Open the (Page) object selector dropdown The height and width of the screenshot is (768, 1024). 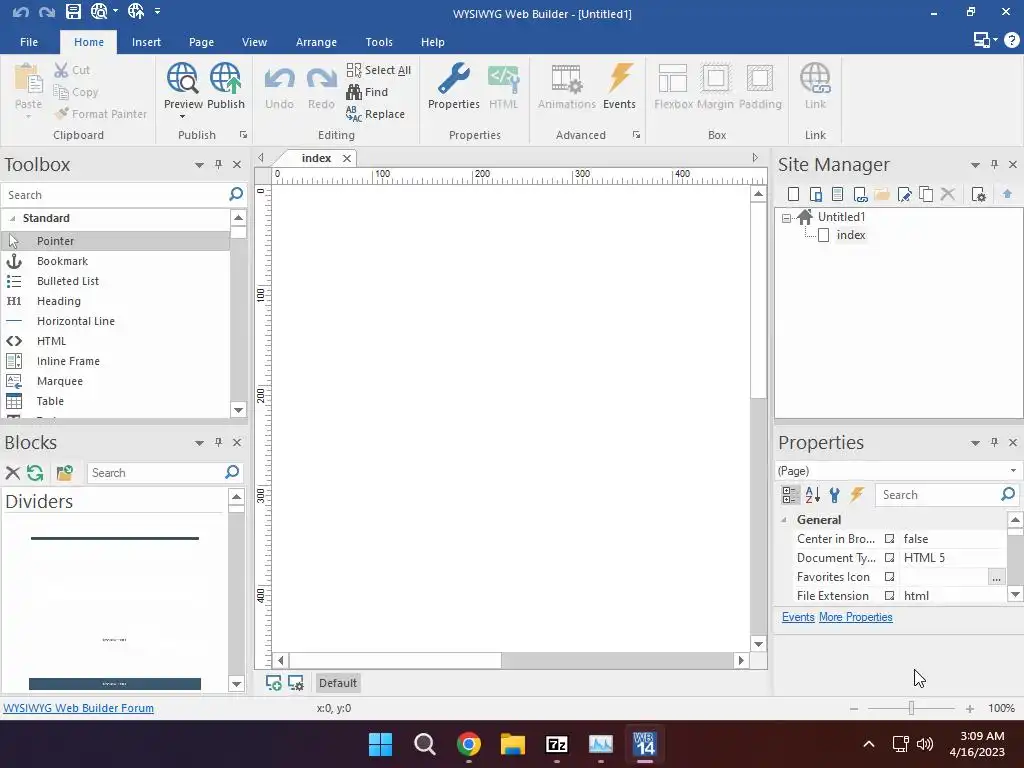tap(1013, 471)
